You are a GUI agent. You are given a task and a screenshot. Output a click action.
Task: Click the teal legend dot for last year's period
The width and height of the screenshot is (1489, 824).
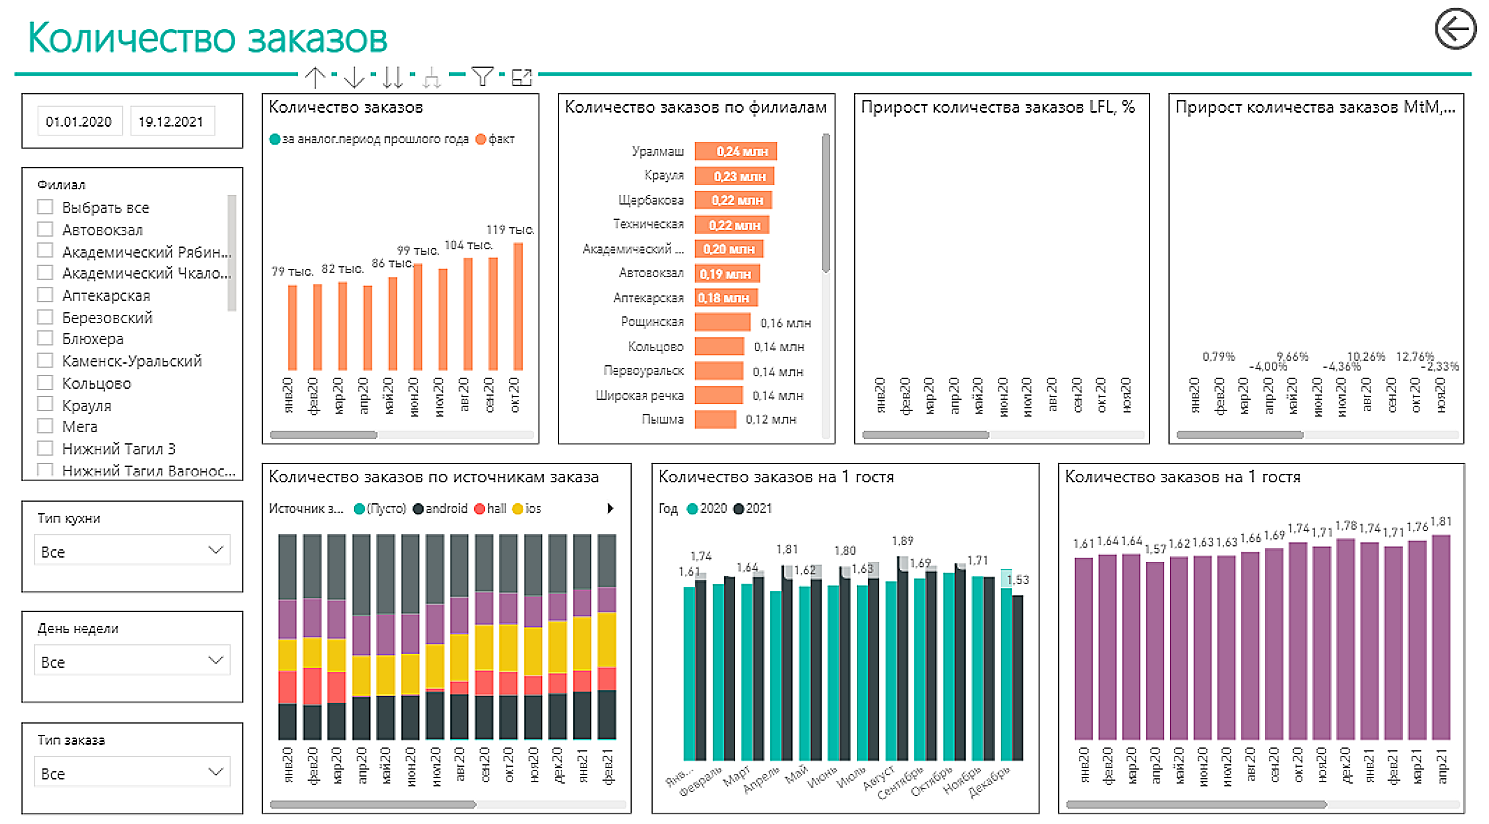pos(275,139)
